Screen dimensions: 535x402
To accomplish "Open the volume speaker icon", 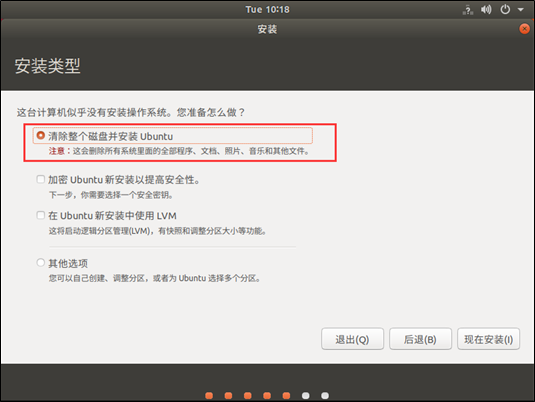I will click(486, 10).
